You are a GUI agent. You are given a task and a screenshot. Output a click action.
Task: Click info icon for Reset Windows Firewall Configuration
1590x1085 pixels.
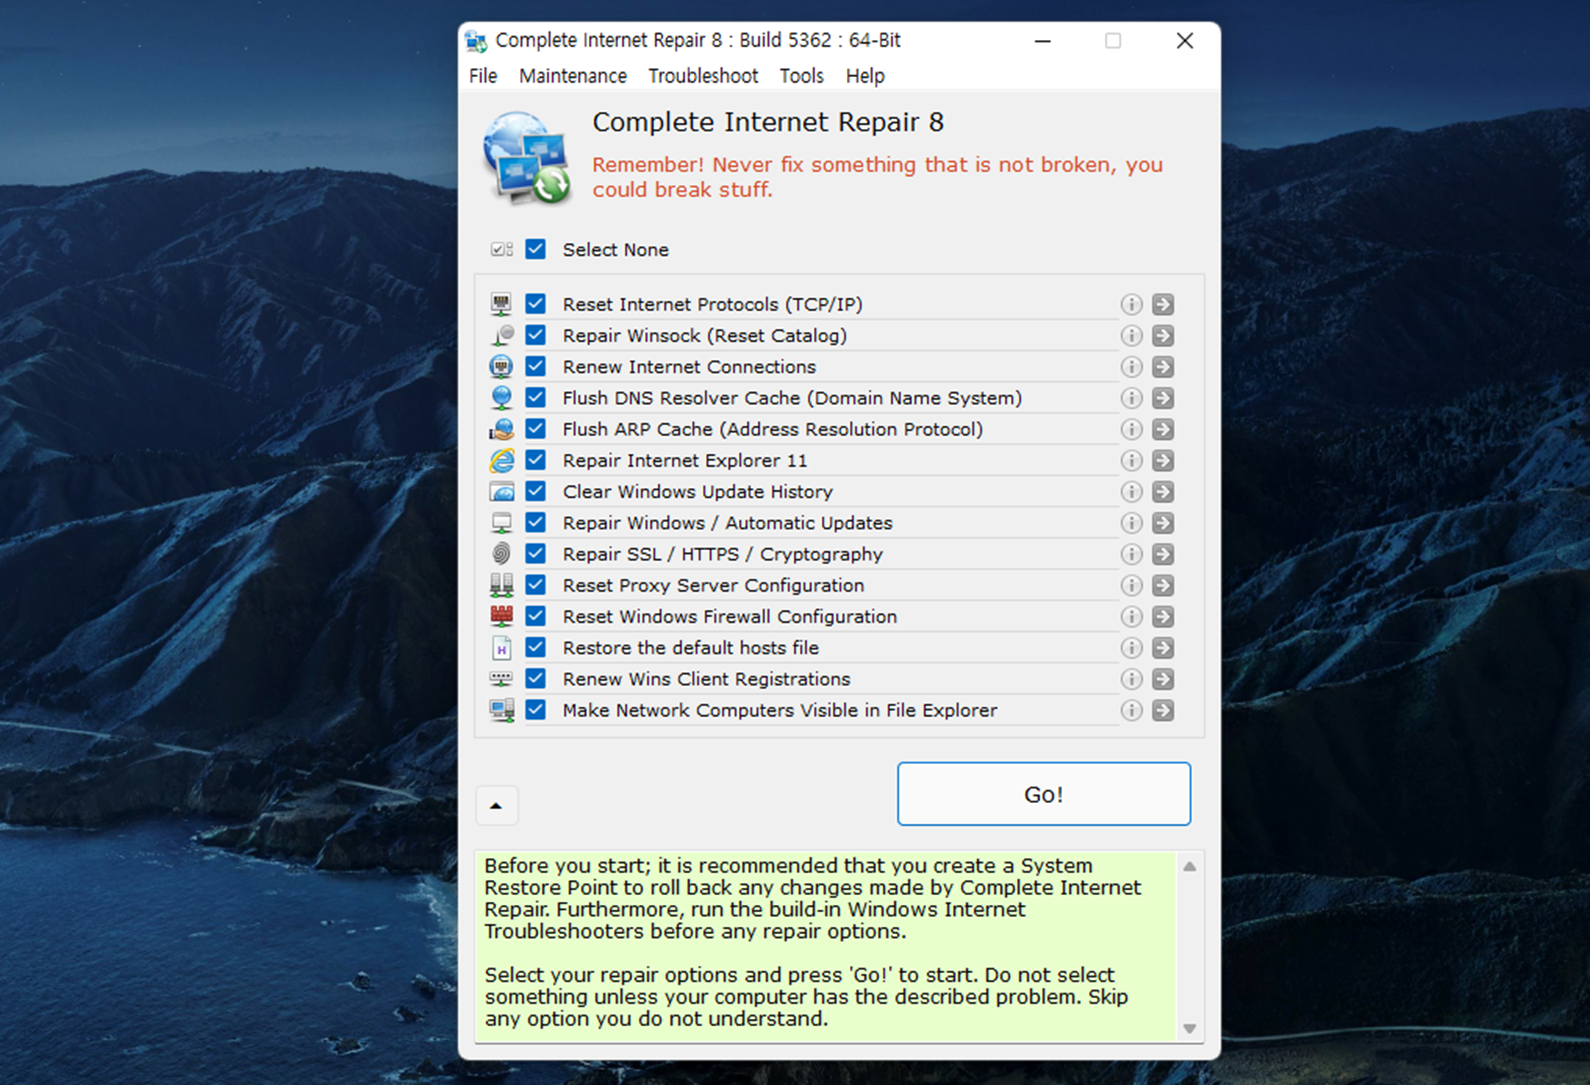(1131, 617)
